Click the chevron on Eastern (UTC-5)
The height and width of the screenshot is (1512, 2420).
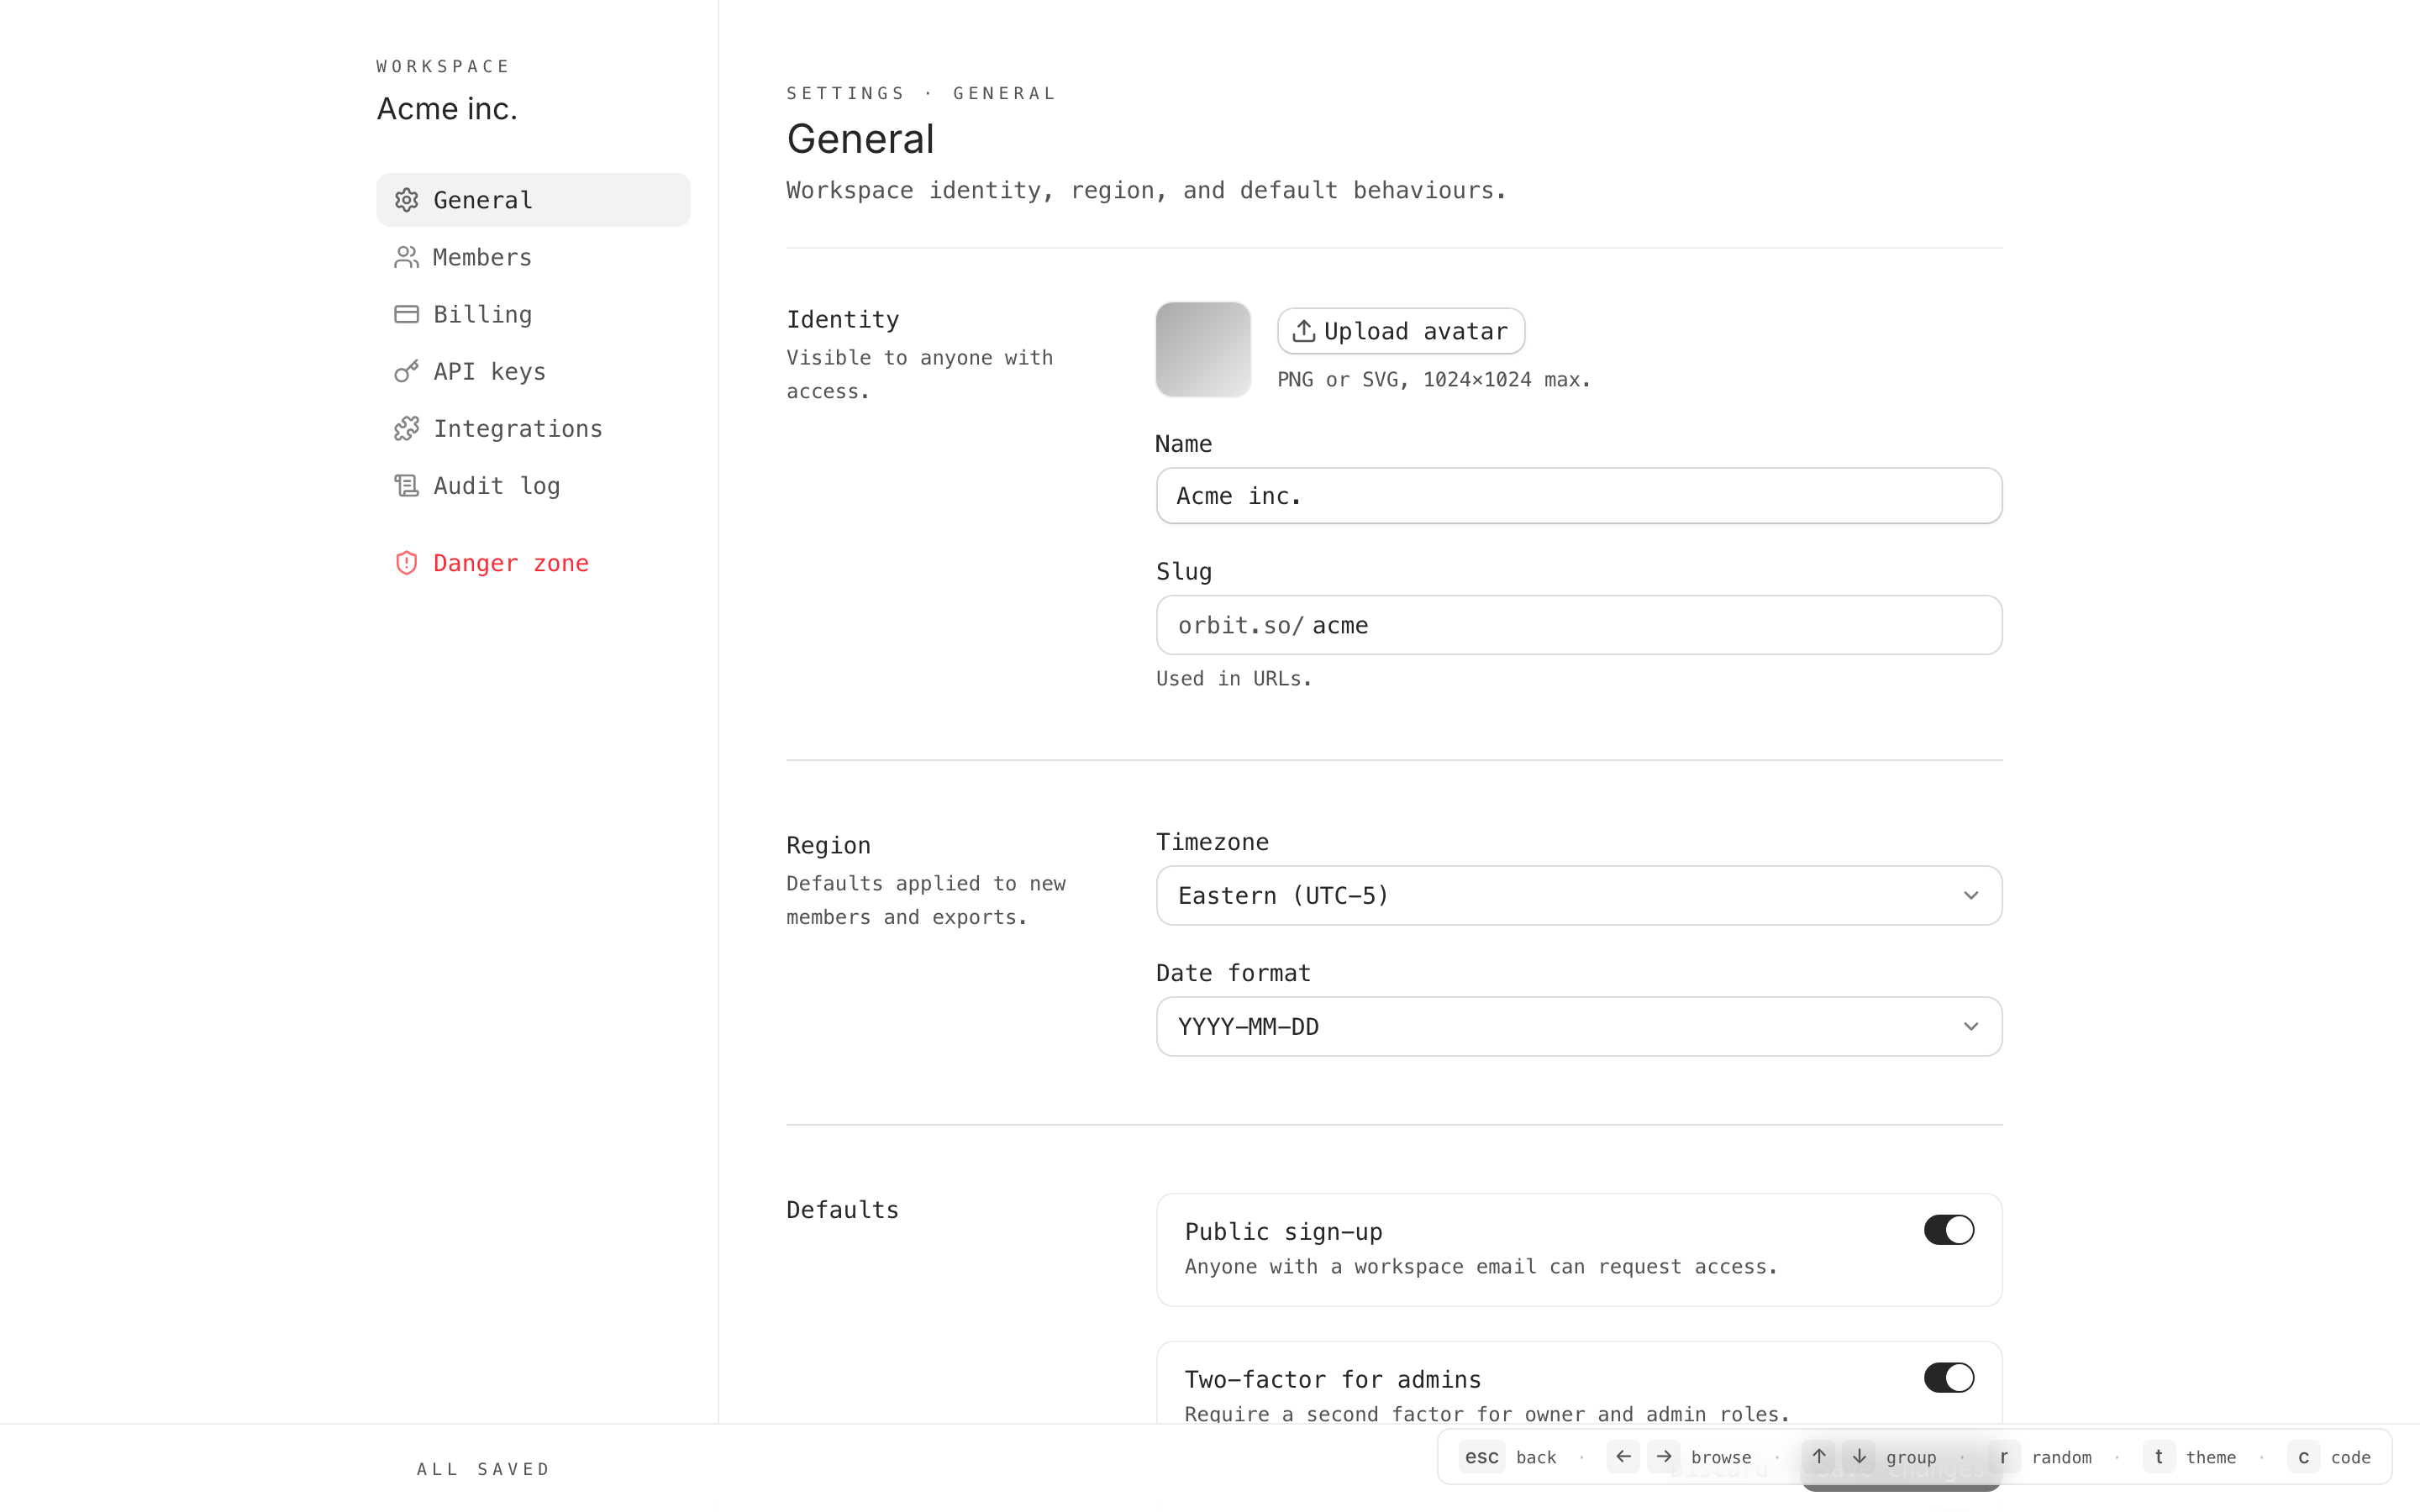(x=1970, y=895)
